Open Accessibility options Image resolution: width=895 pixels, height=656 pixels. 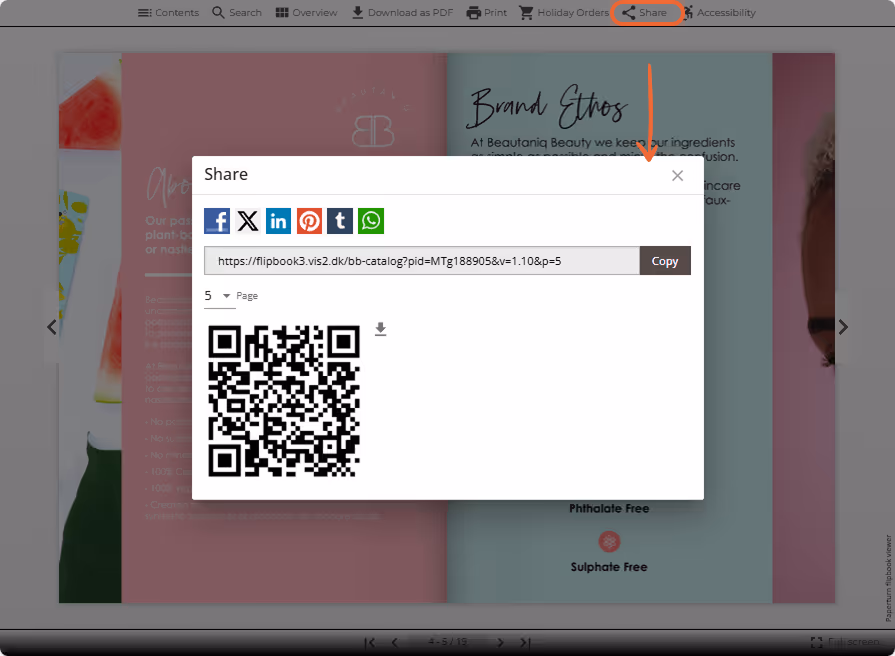719,13
